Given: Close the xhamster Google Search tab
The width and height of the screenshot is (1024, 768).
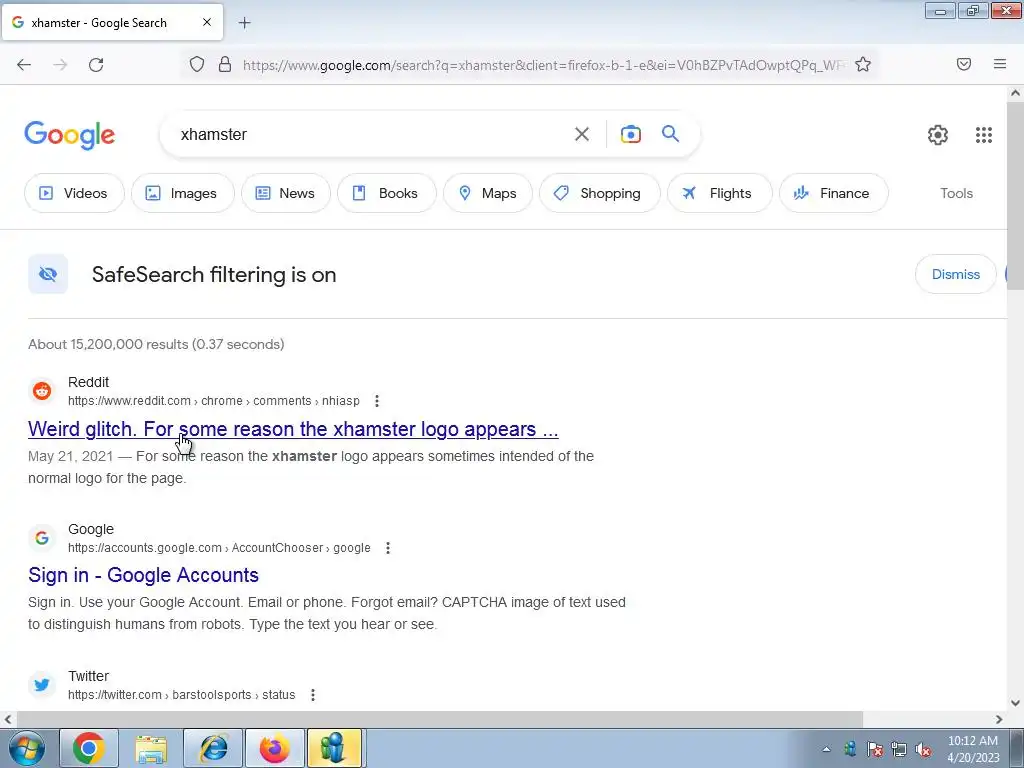Looking at the screenshot, I should pyautogui.click(x=206, y=22).
